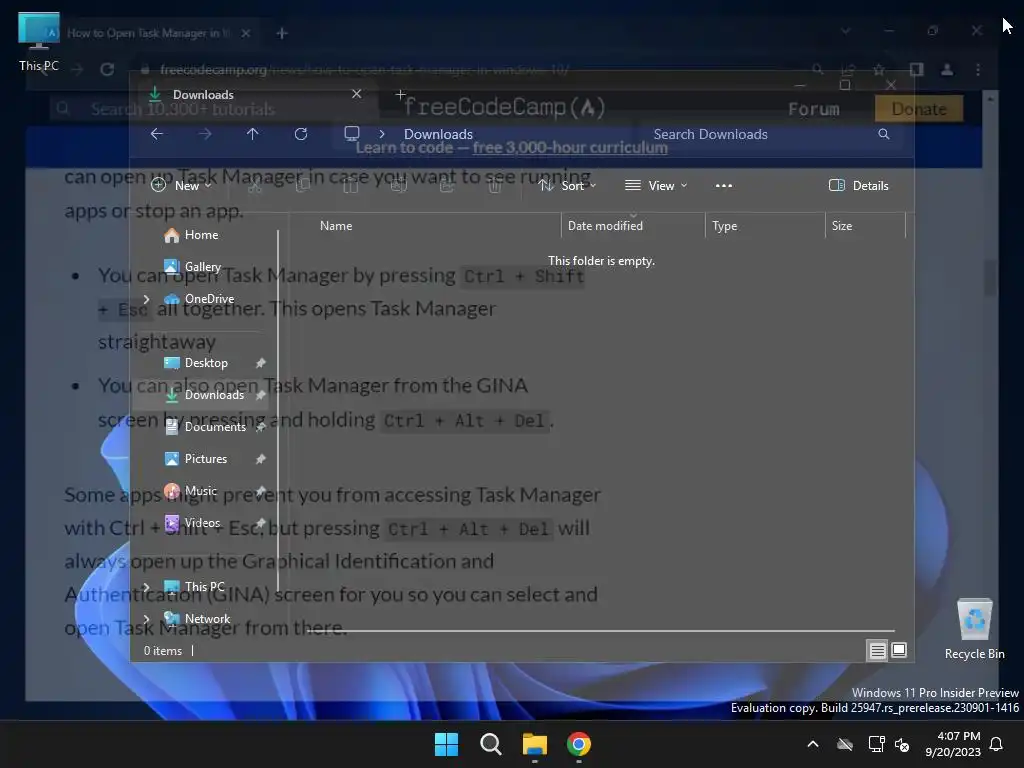Expand the OneDrive tree node

[x=146, y=299]
